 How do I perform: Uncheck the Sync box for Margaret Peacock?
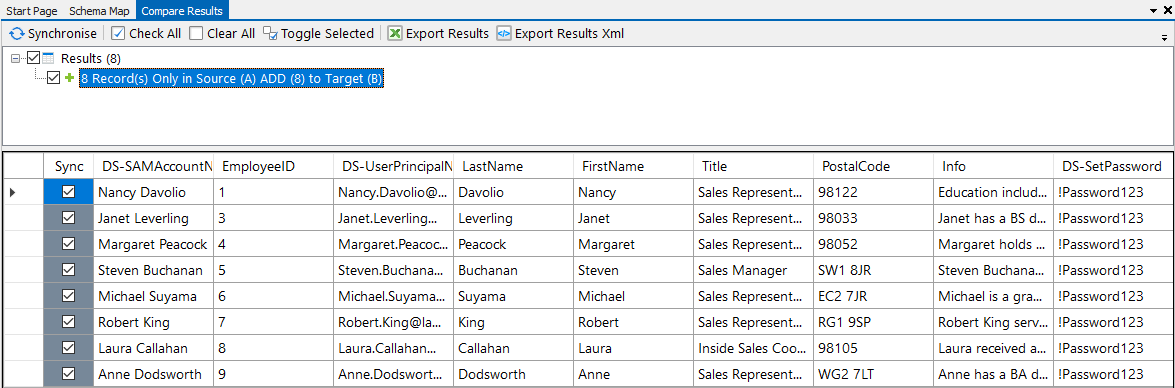[x=69, y=244]
